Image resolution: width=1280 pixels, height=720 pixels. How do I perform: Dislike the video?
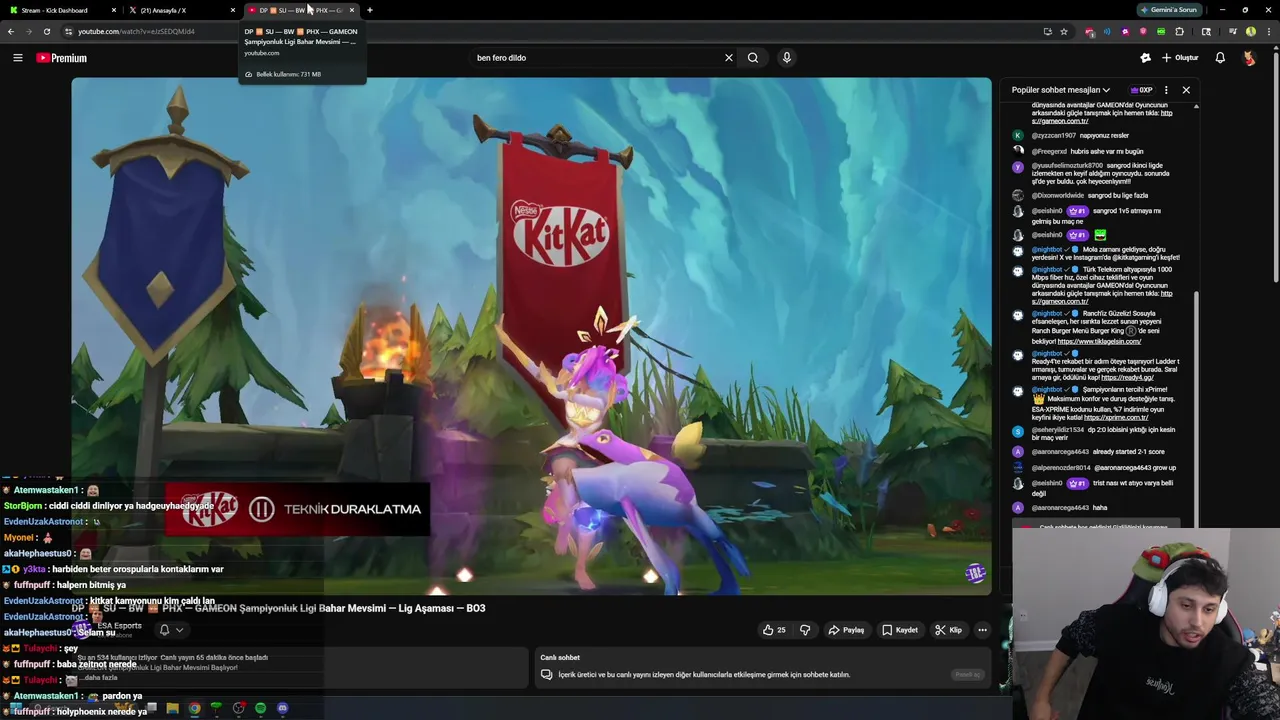tap(805, 630)
